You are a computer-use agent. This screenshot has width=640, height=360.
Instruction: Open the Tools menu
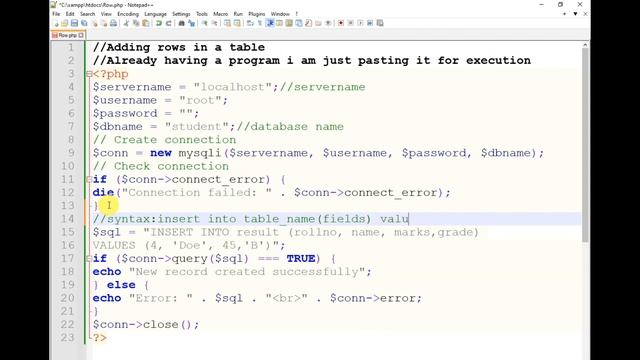pyautogui.click(x=202, y=14)
